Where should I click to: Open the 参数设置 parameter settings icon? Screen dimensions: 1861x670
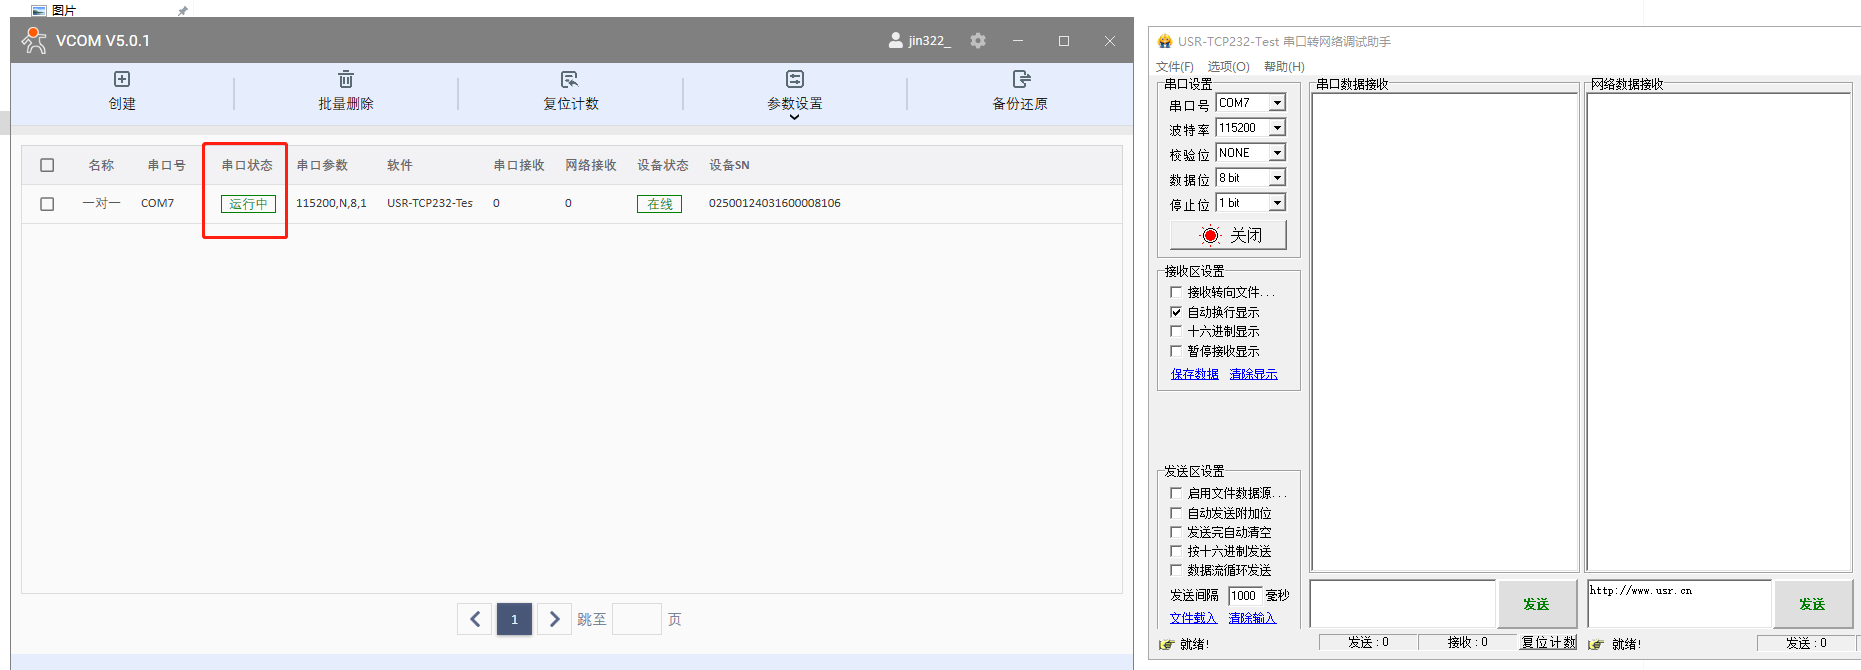point(795,80)
